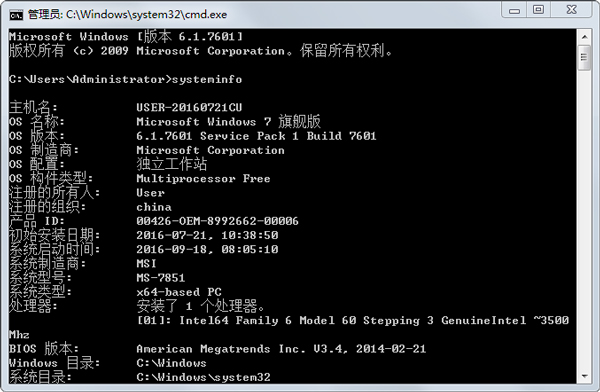The width and height of the screenshot is (600, 392).
Task: Click the host name 'USER-20160721CU'
Action: click(x=189, y=108)
